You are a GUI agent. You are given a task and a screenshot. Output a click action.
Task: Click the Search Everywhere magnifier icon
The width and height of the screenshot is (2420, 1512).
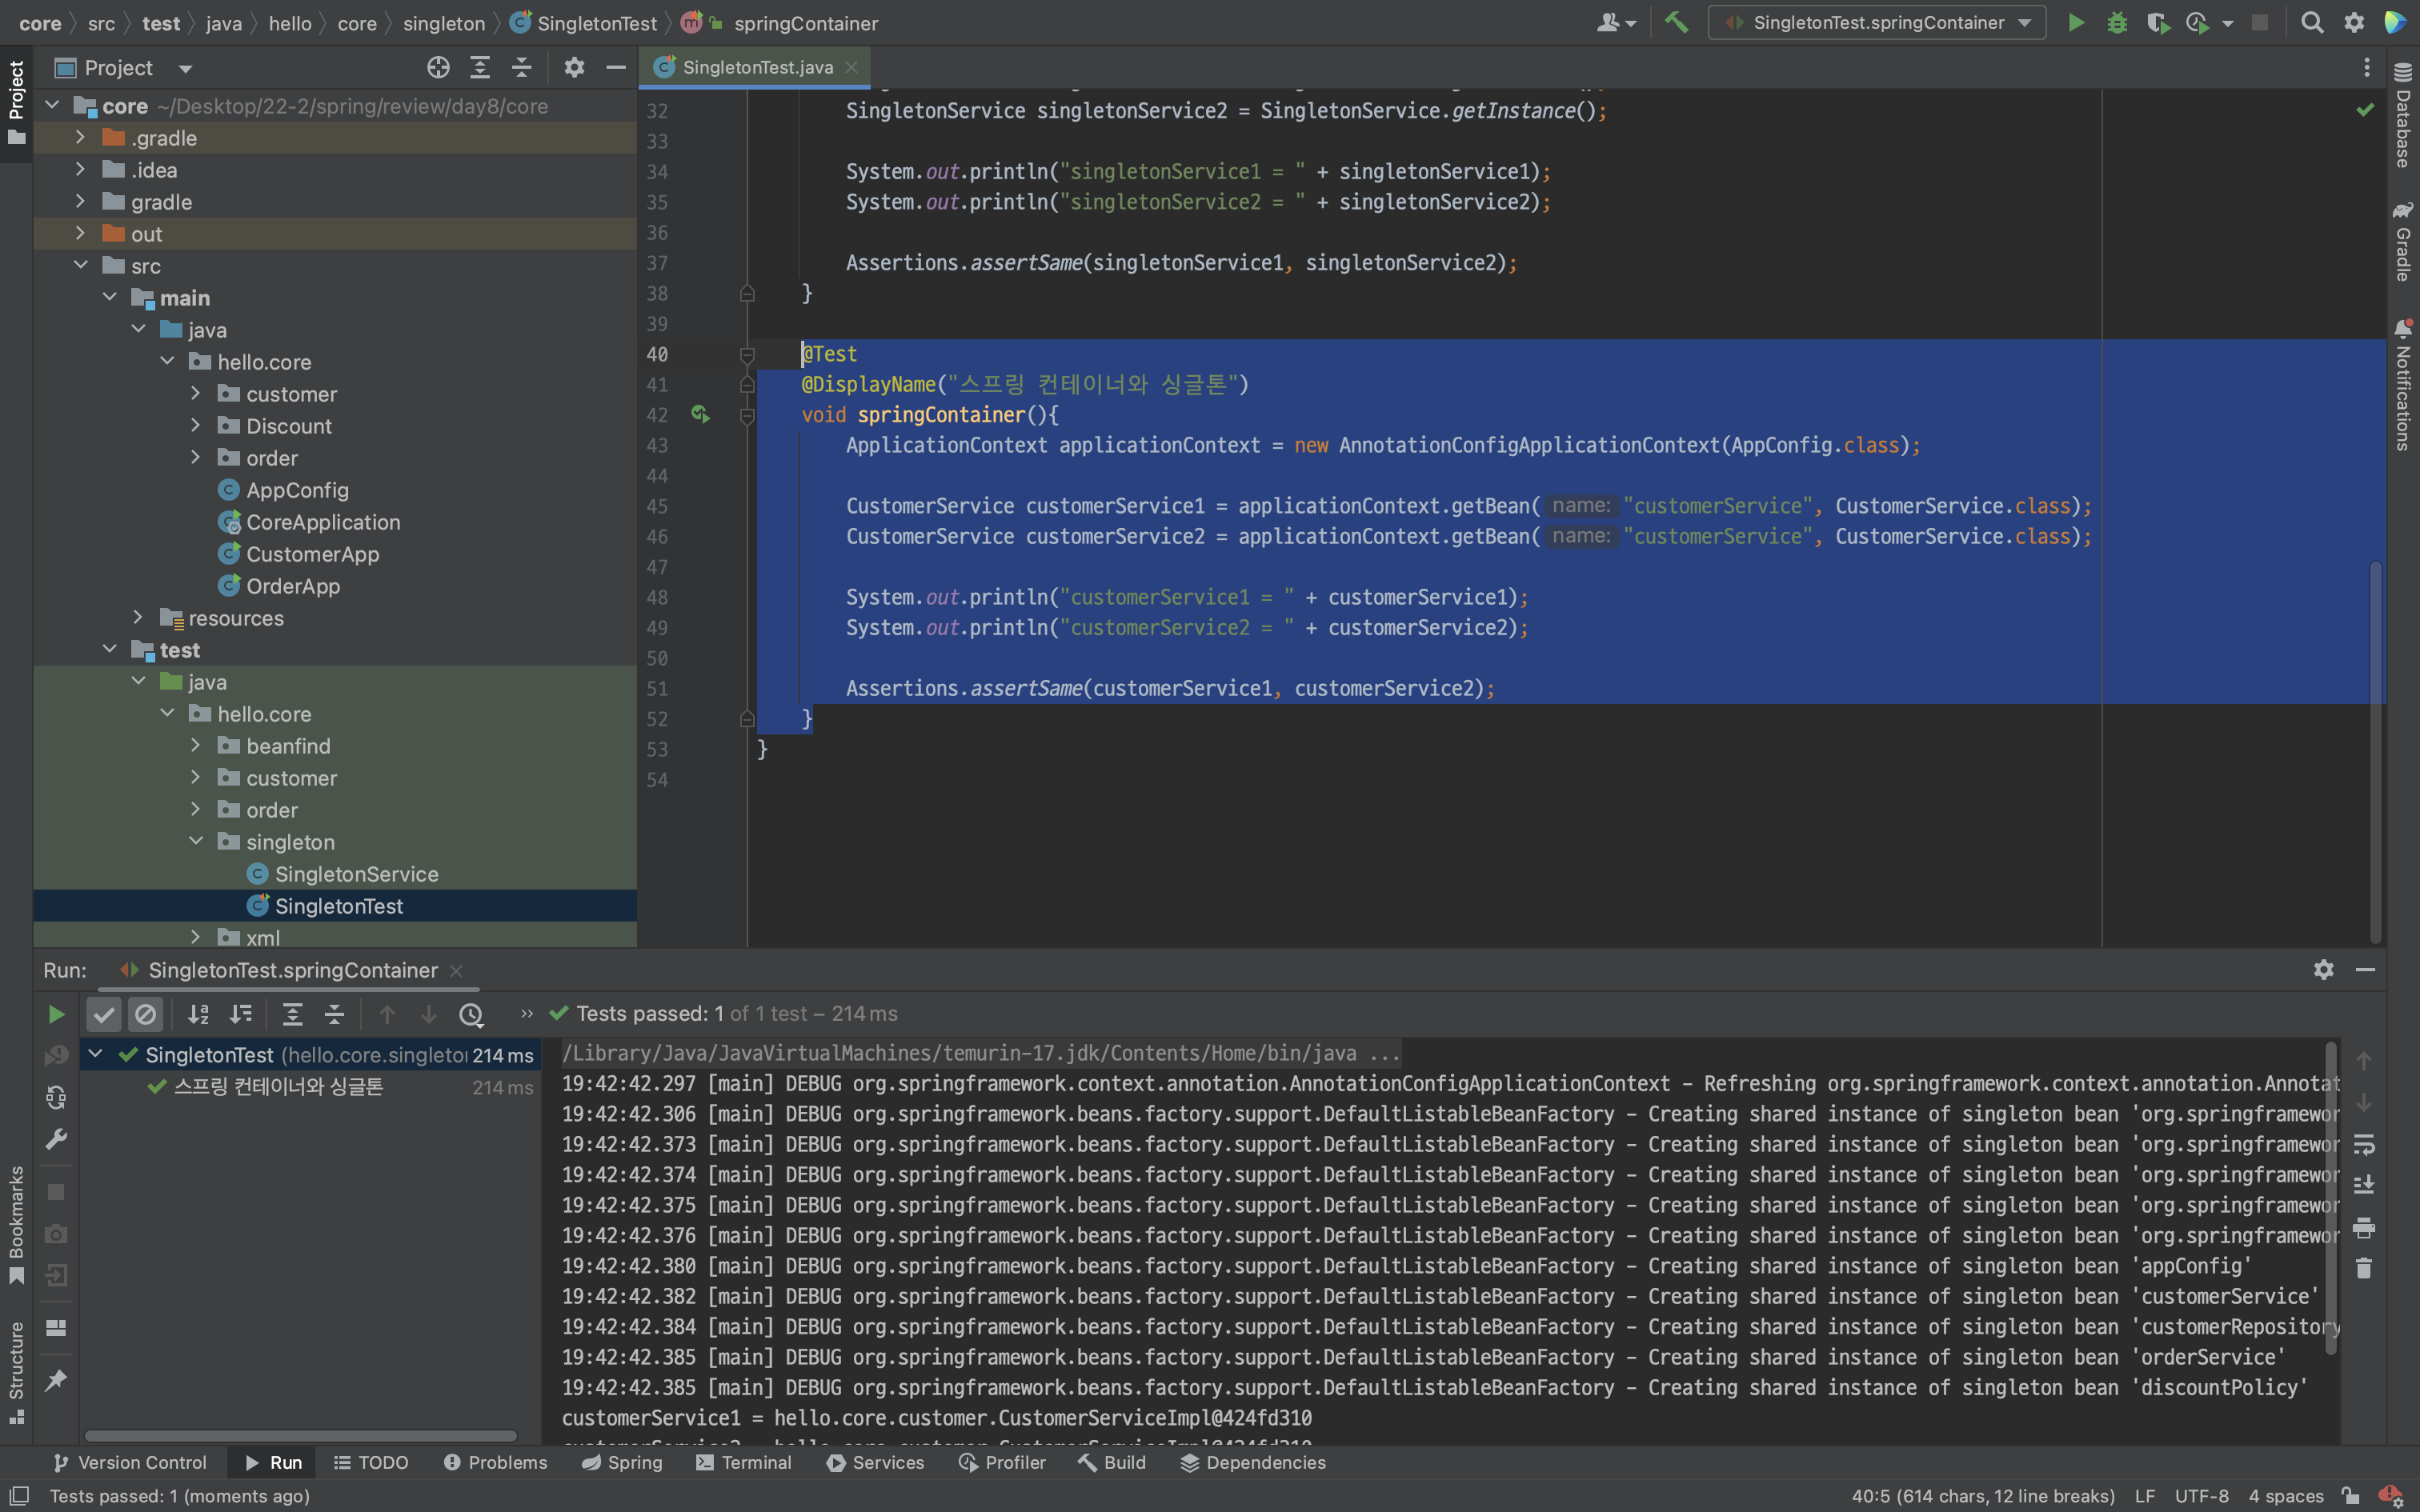(x=2311, y=22)
